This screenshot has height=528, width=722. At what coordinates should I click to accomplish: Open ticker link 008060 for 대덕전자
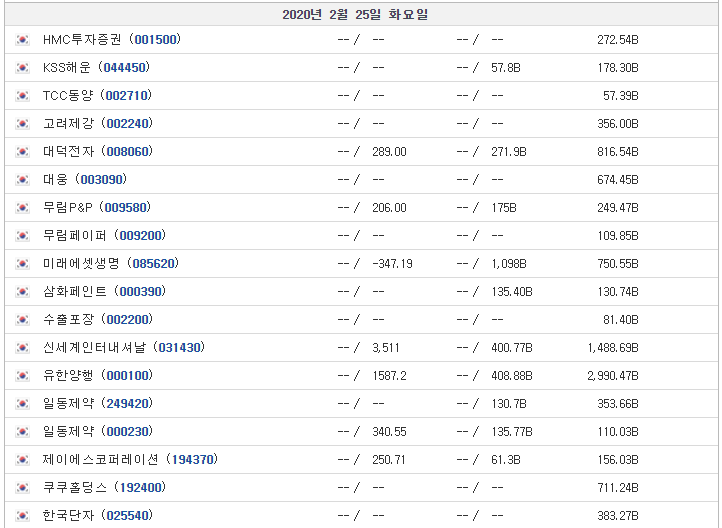[128, 151]
